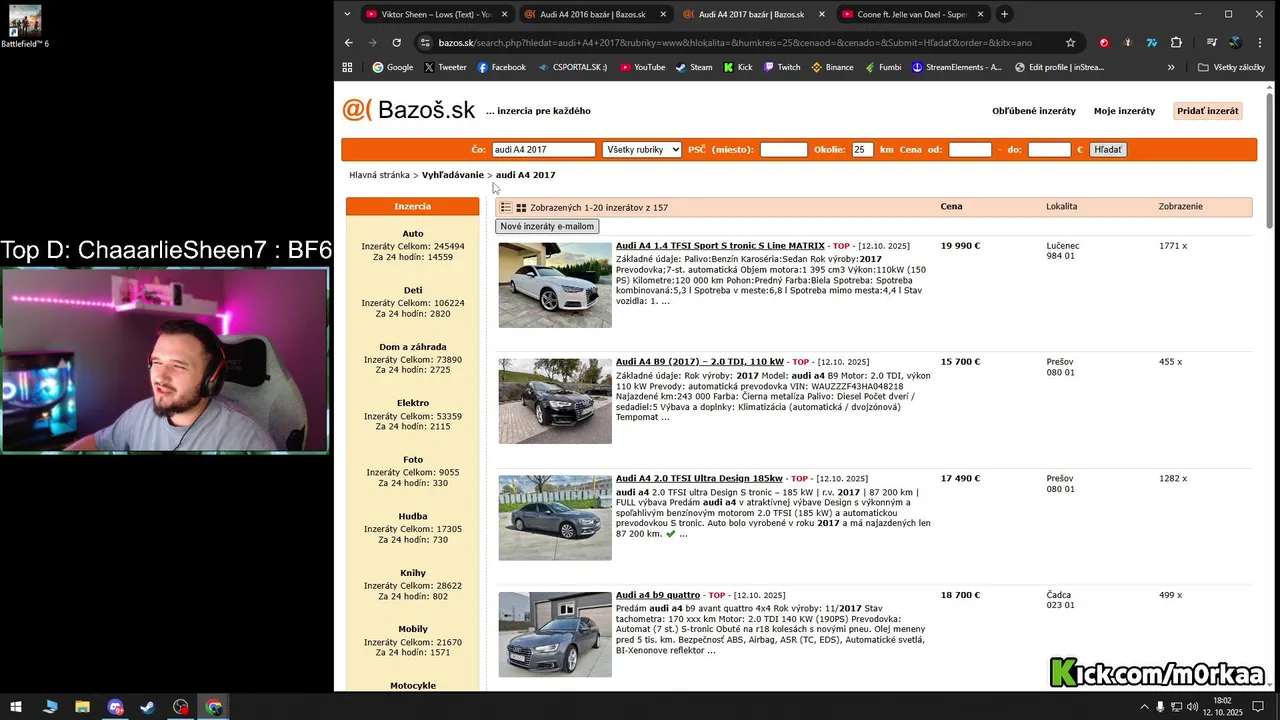Go to Hlavná stránka breadcrumb
This screenshot has width=1280, height=720.
(379, 175)
